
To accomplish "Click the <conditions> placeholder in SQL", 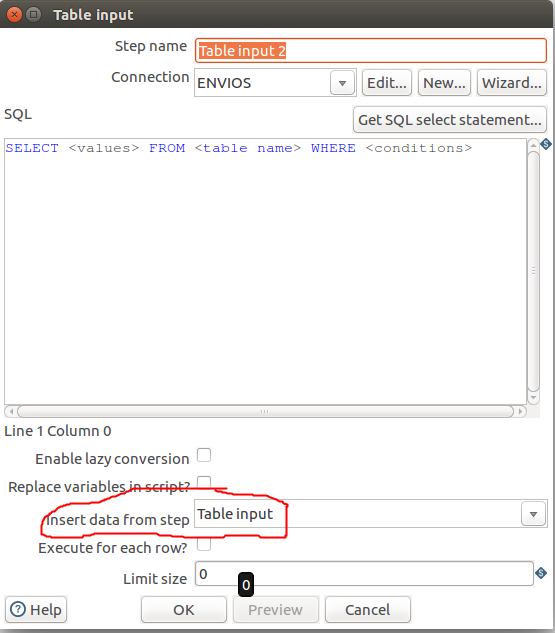I will coord(419,148).
